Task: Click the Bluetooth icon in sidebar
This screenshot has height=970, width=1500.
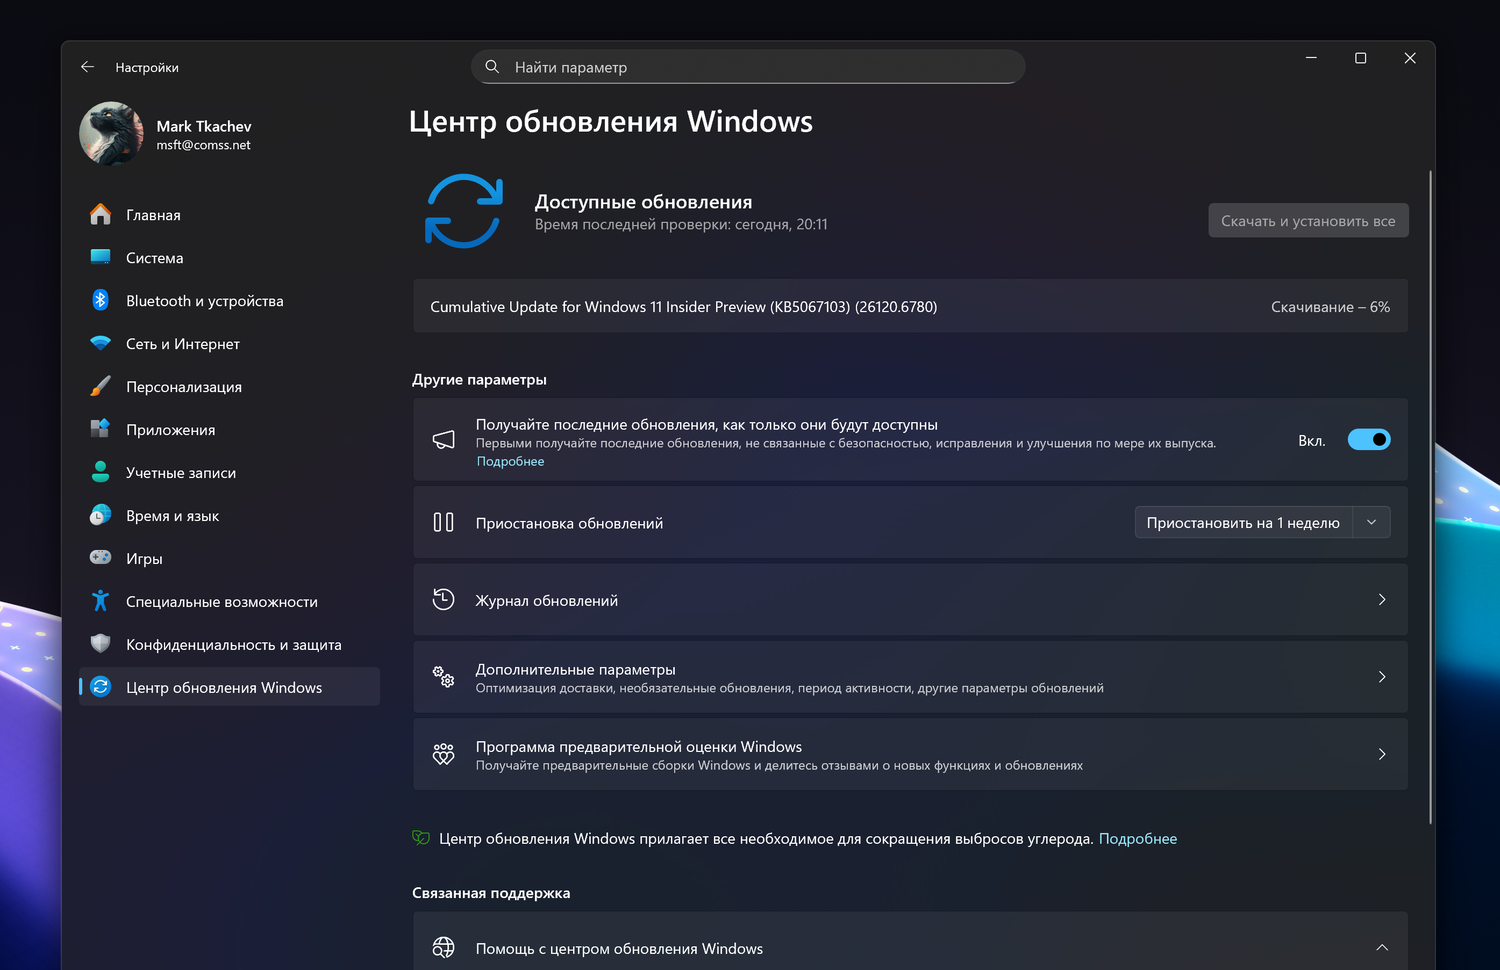Action: [x=100, y=300]
